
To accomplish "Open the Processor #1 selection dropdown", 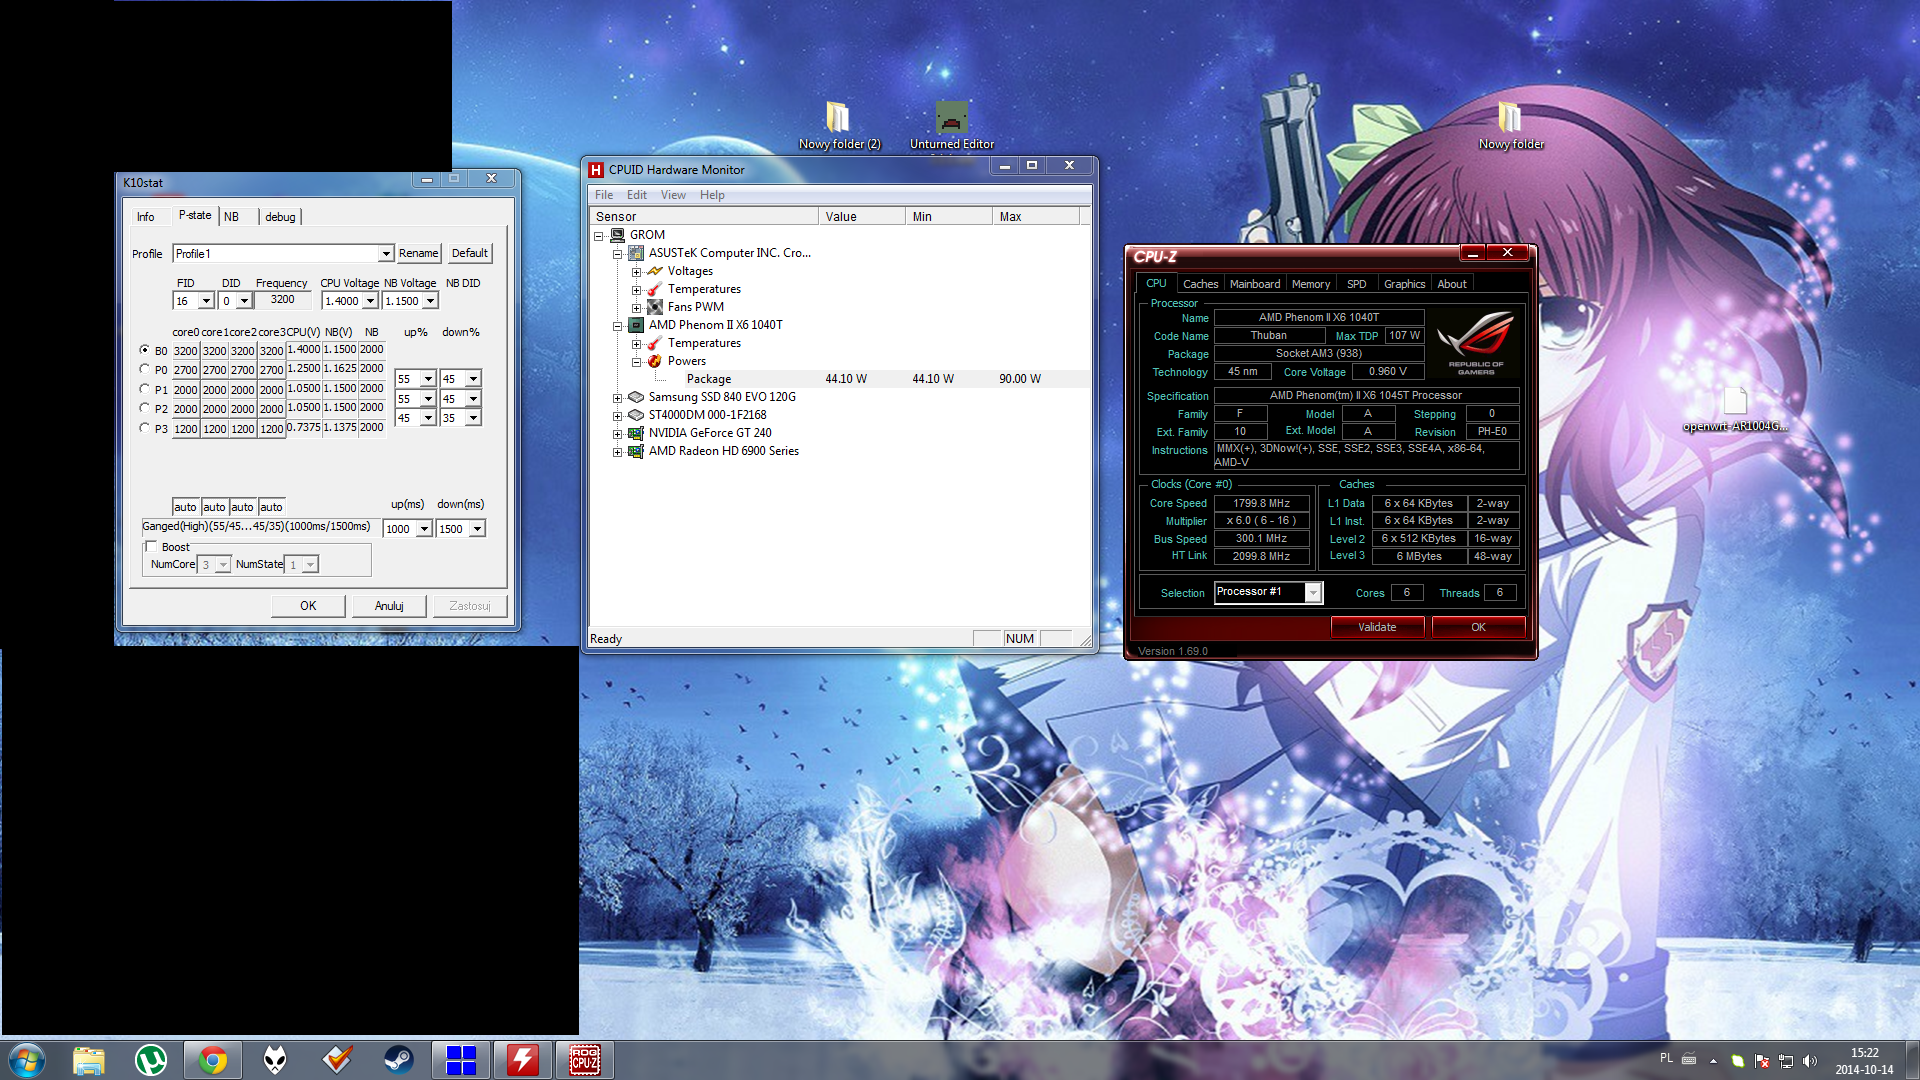I will (x=1313, y=593).
